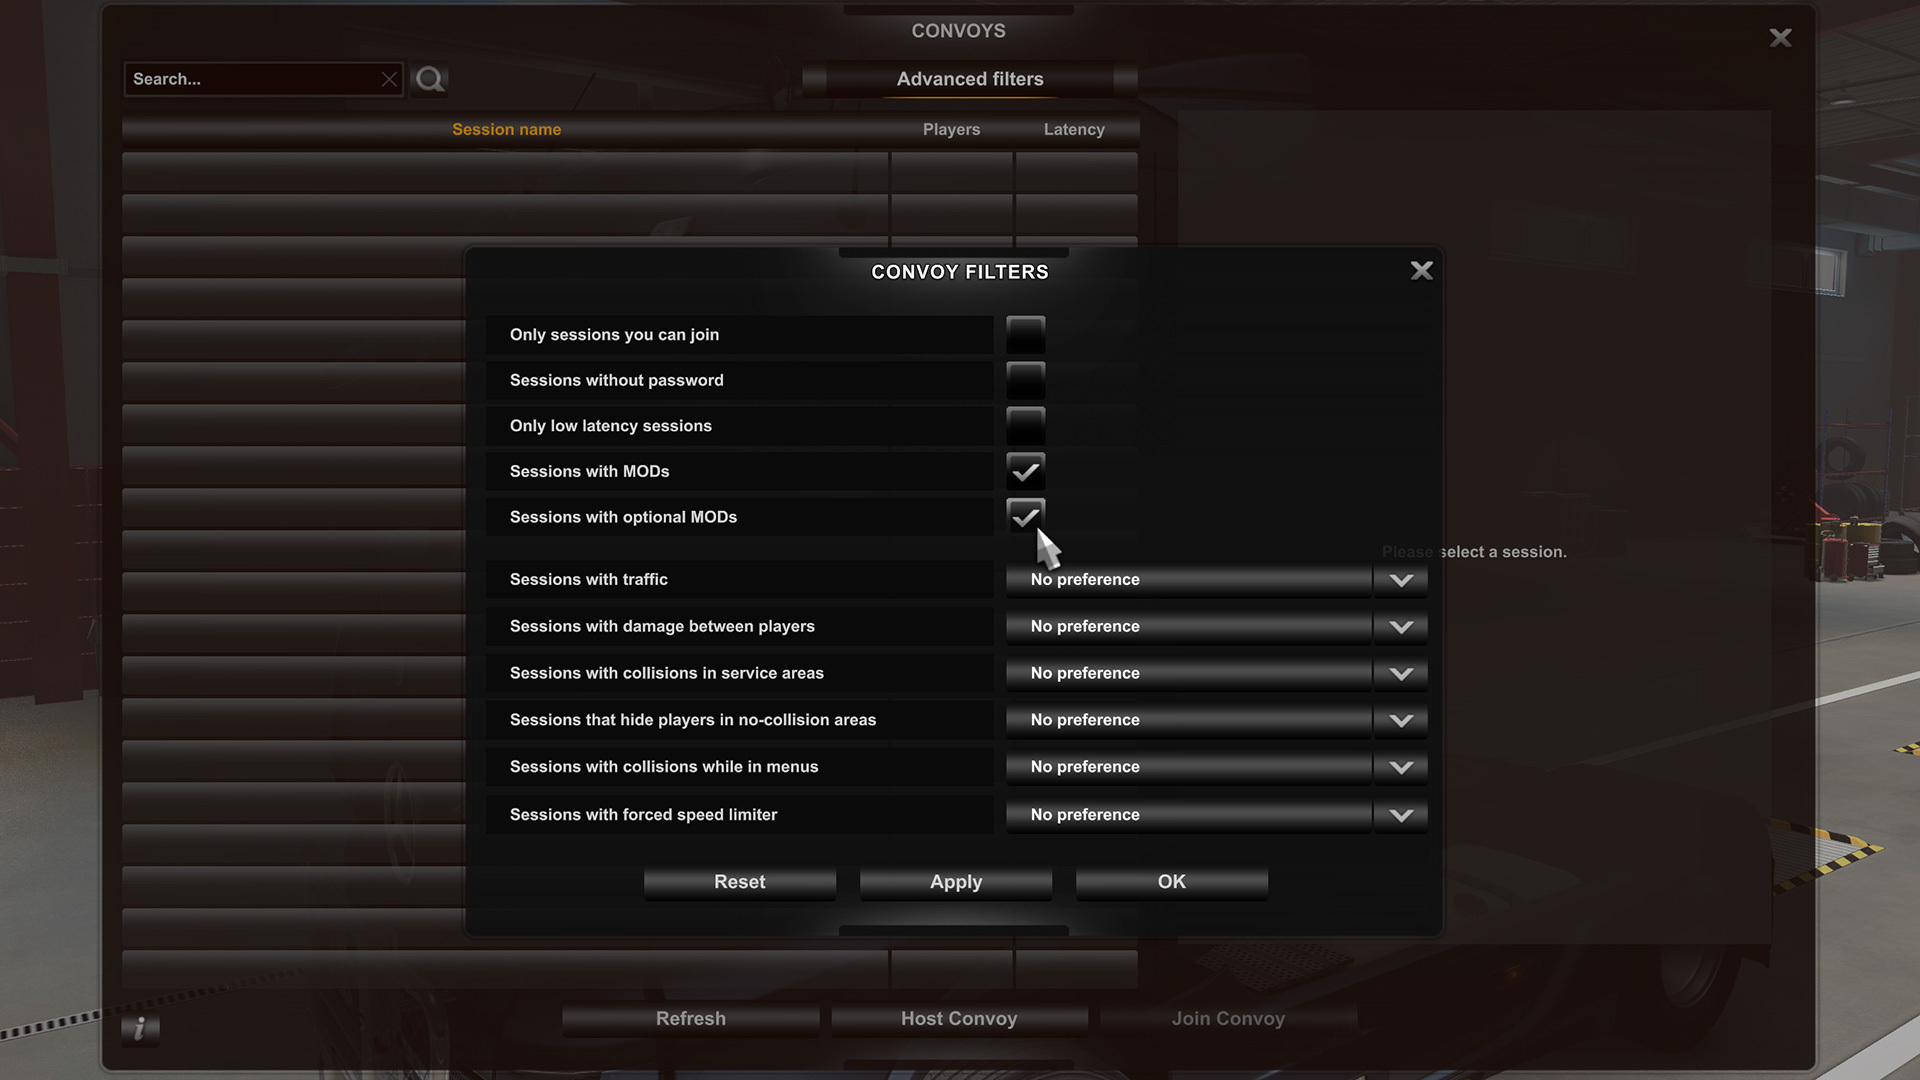Disable Sessions with optional MODs
1920x1080 pixels.
1025,517
